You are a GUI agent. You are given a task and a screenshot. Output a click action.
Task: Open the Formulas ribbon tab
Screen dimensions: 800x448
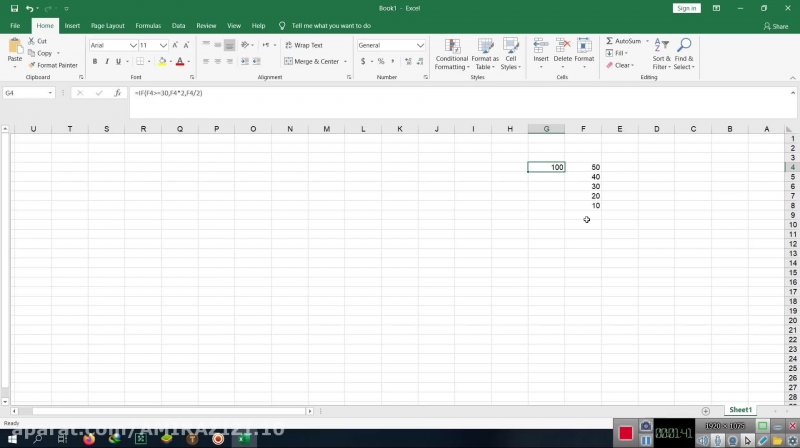148,25
